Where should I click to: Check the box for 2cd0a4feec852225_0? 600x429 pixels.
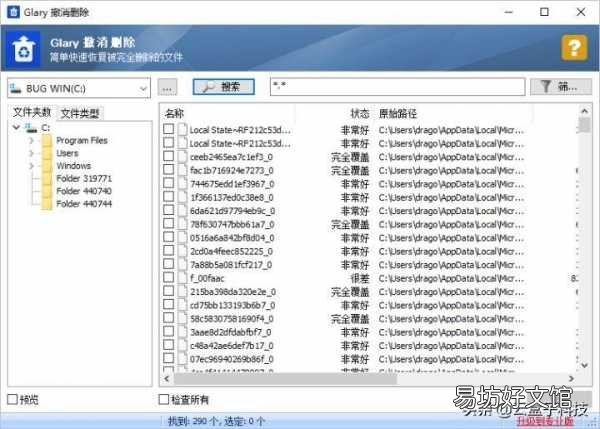click(168, 251)
